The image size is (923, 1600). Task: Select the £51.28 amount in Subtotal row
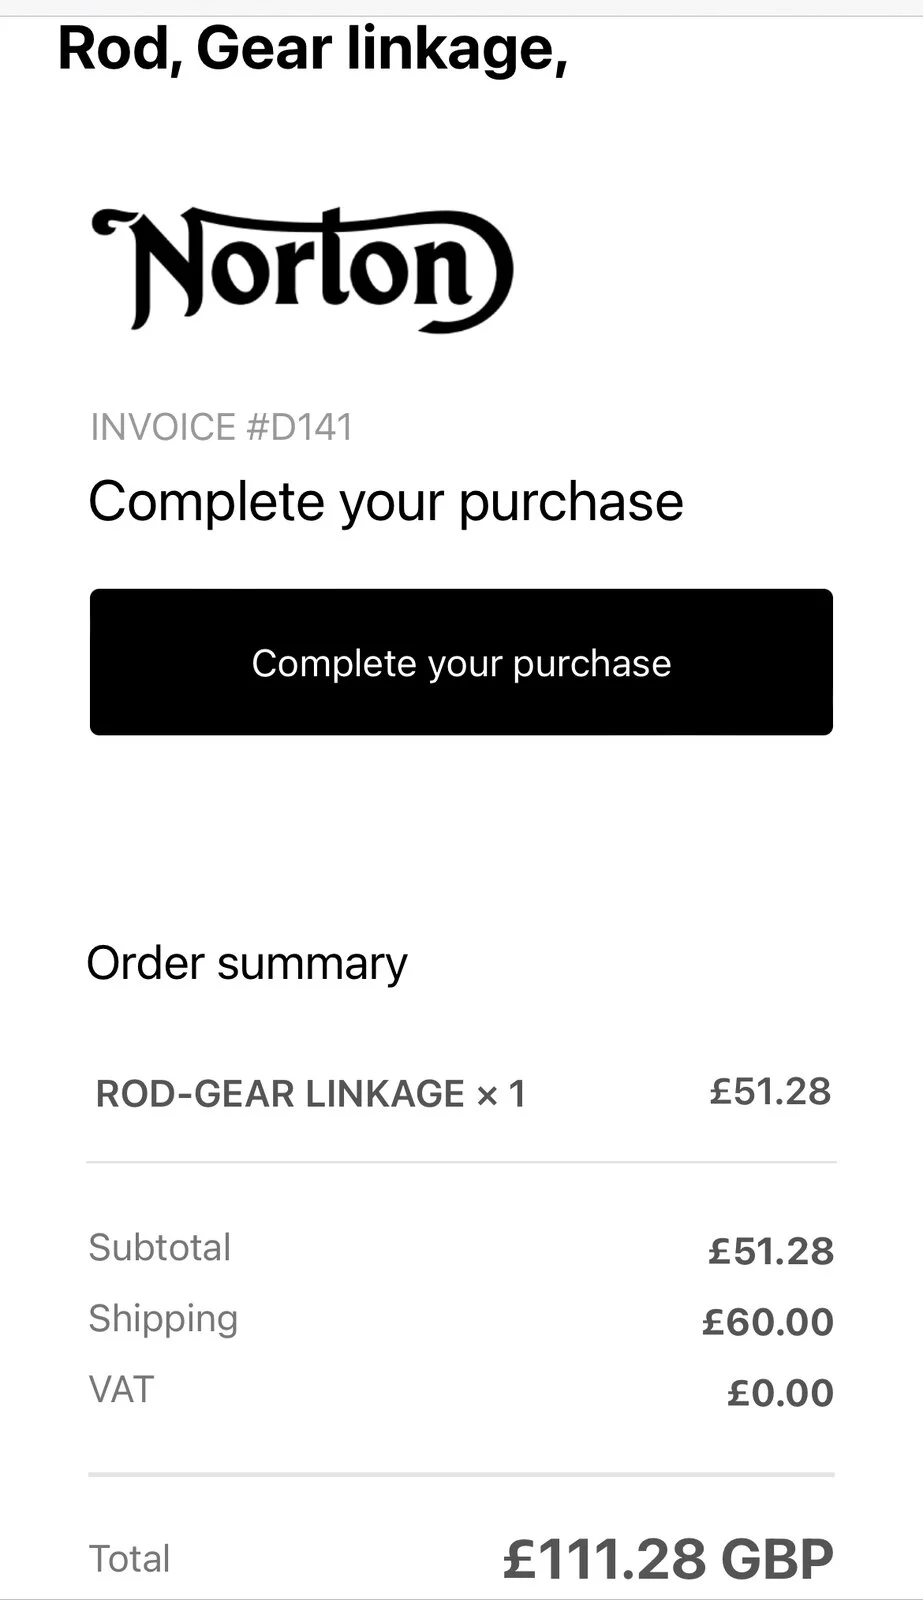(x=770, y=1251)
